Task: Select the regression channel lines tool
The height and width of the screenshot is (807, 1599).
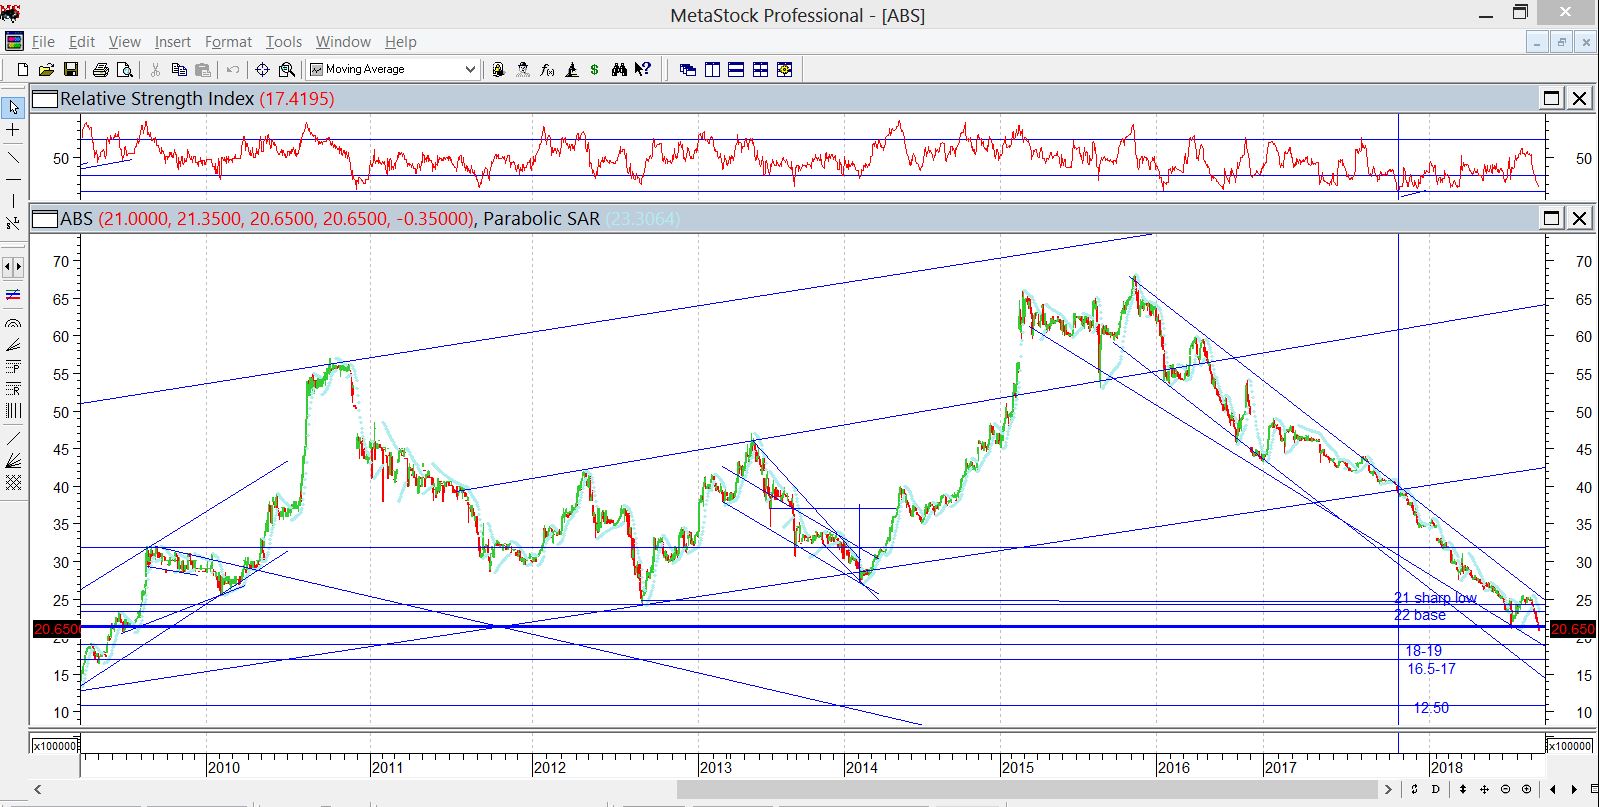Action: tap(13, 295)
